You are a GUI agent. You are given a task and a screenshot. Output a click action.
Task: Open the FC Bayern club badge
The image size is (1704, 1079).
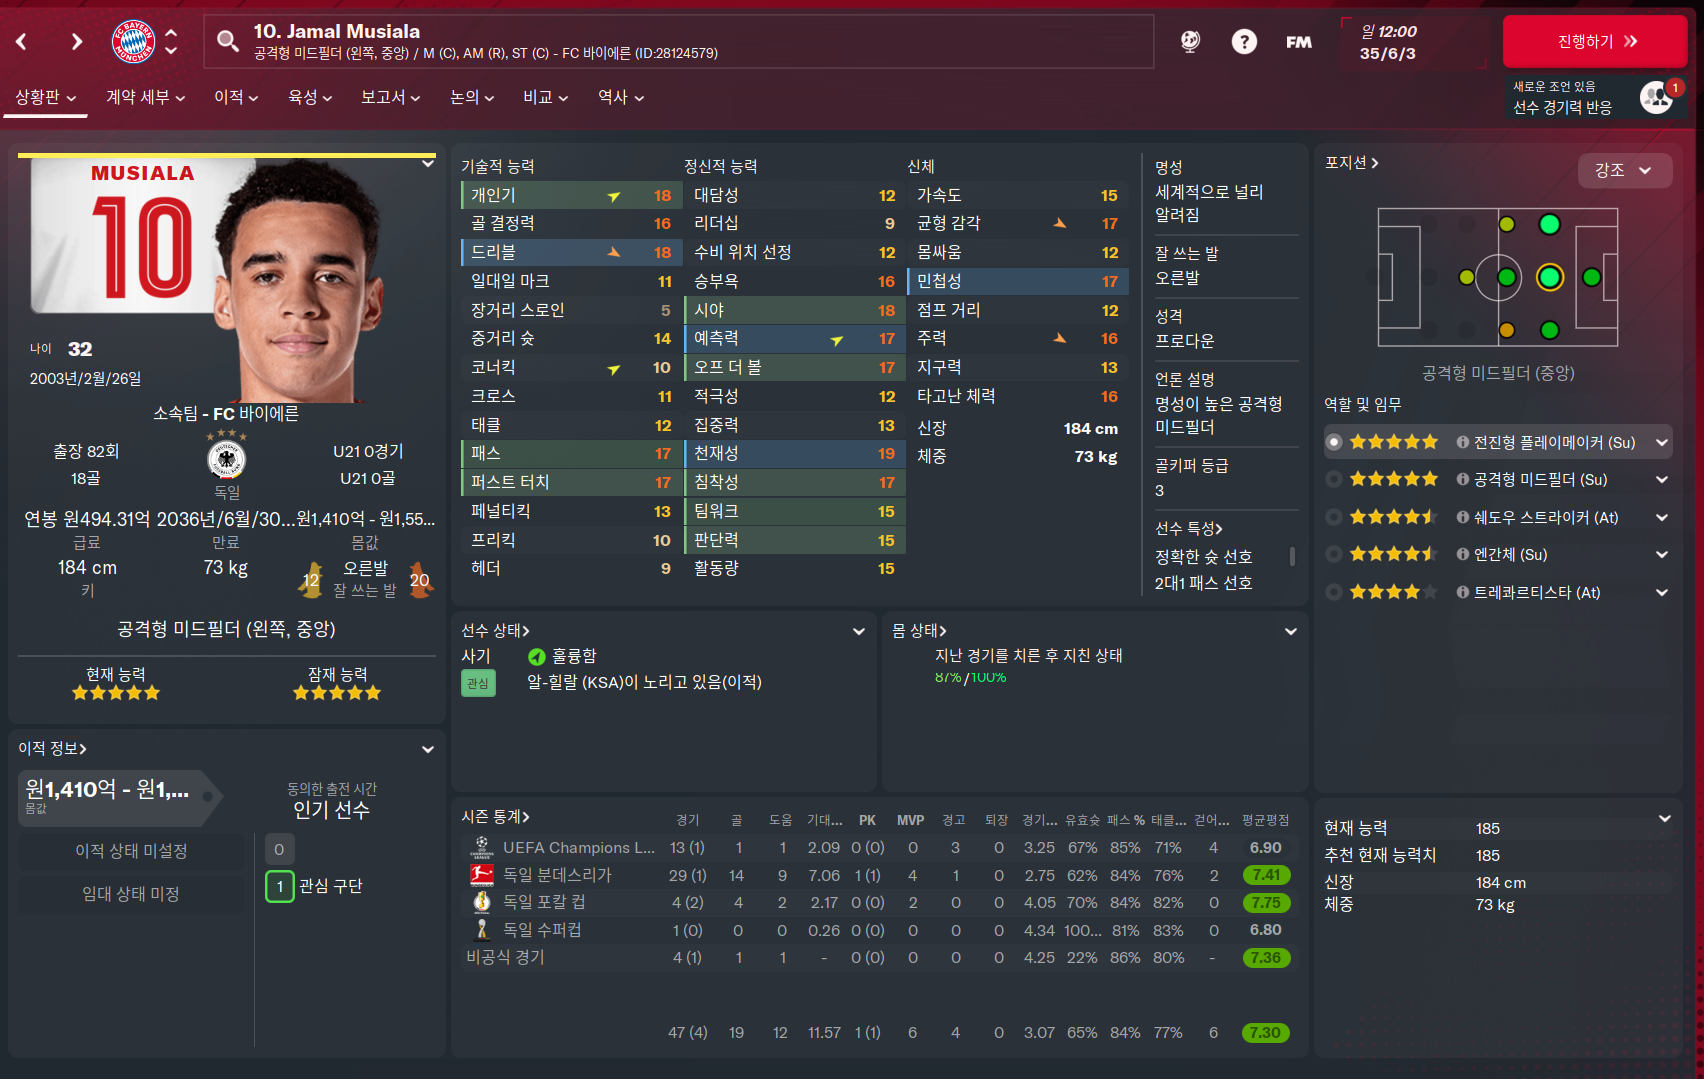click(133, 41)
